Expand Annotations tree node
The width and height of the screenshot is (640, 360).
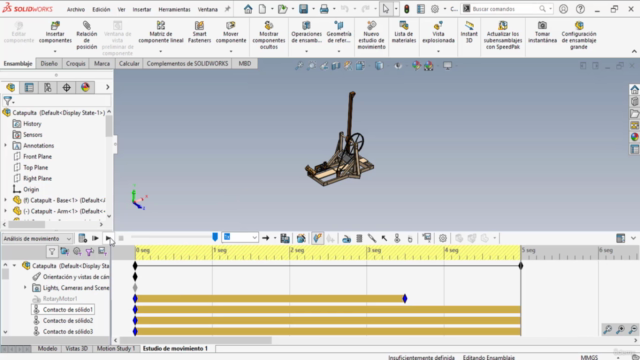click(x=5, y=145)
